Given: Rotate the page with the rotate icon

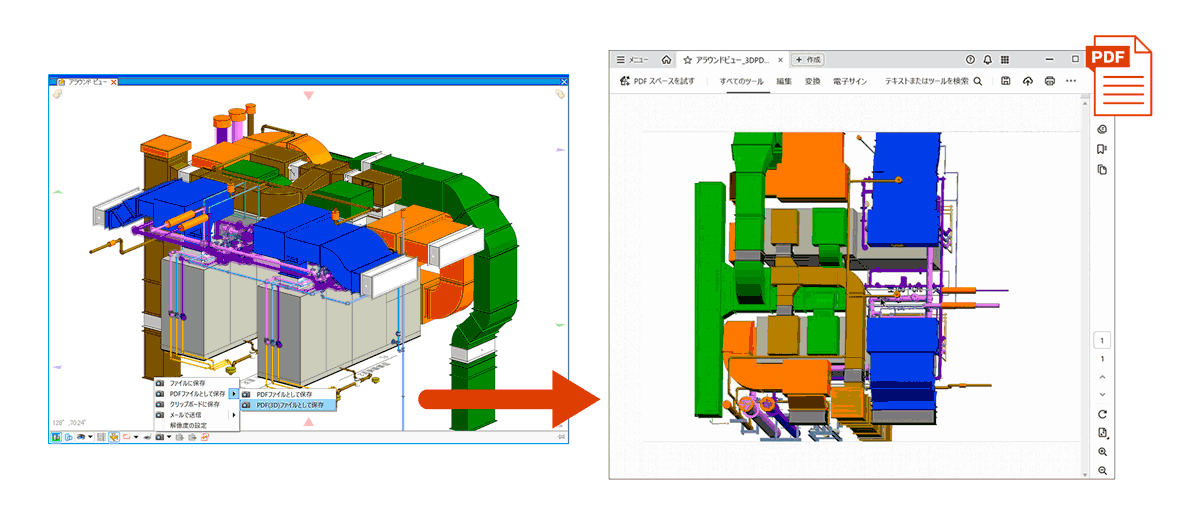Looking at the screenshot, I should pos(1102,414).
